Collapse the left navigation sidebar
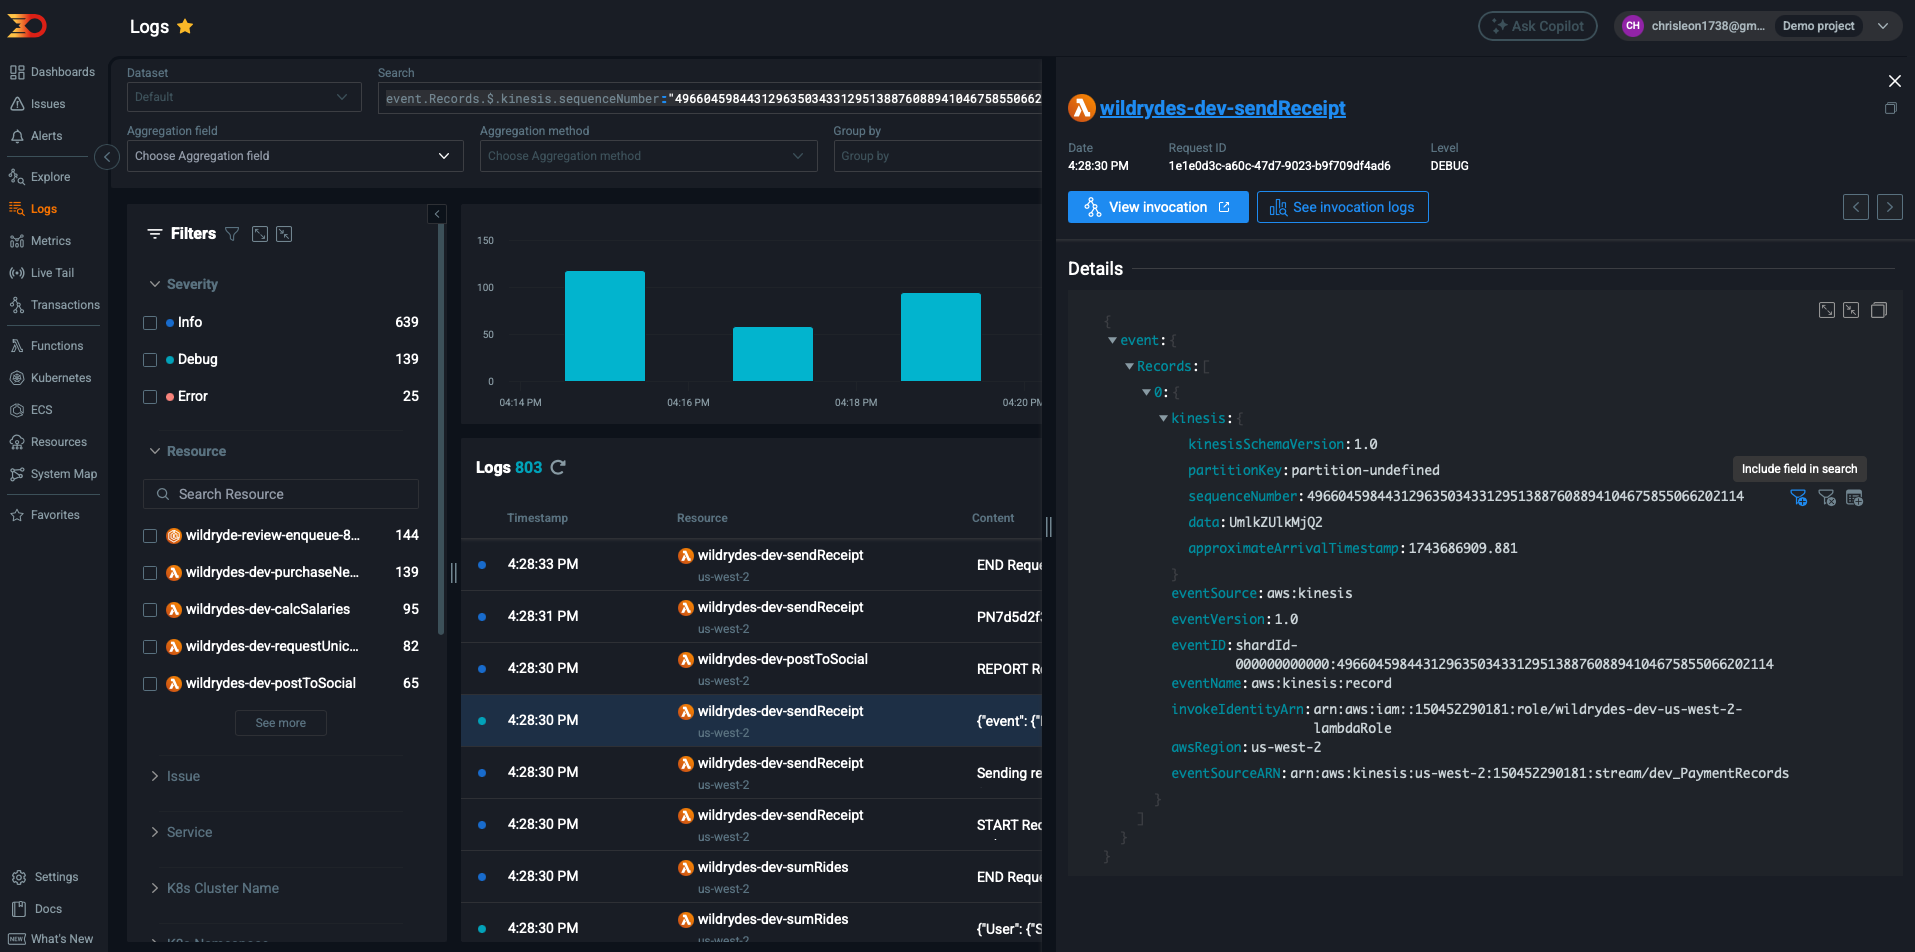The width and height of the screenshot is (1915, 952). tap(107, 157)
